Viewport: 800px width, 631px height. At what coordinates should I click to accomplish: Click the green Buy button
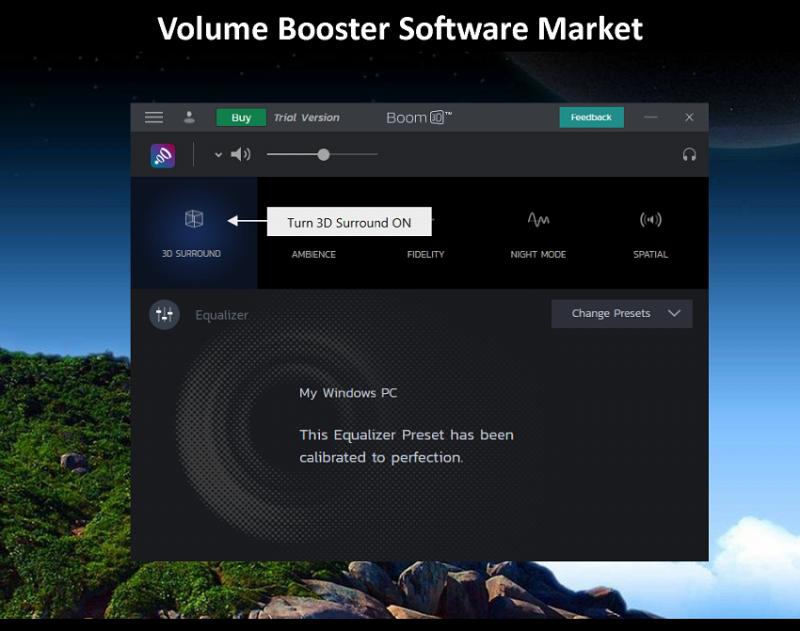pos(241,117)
